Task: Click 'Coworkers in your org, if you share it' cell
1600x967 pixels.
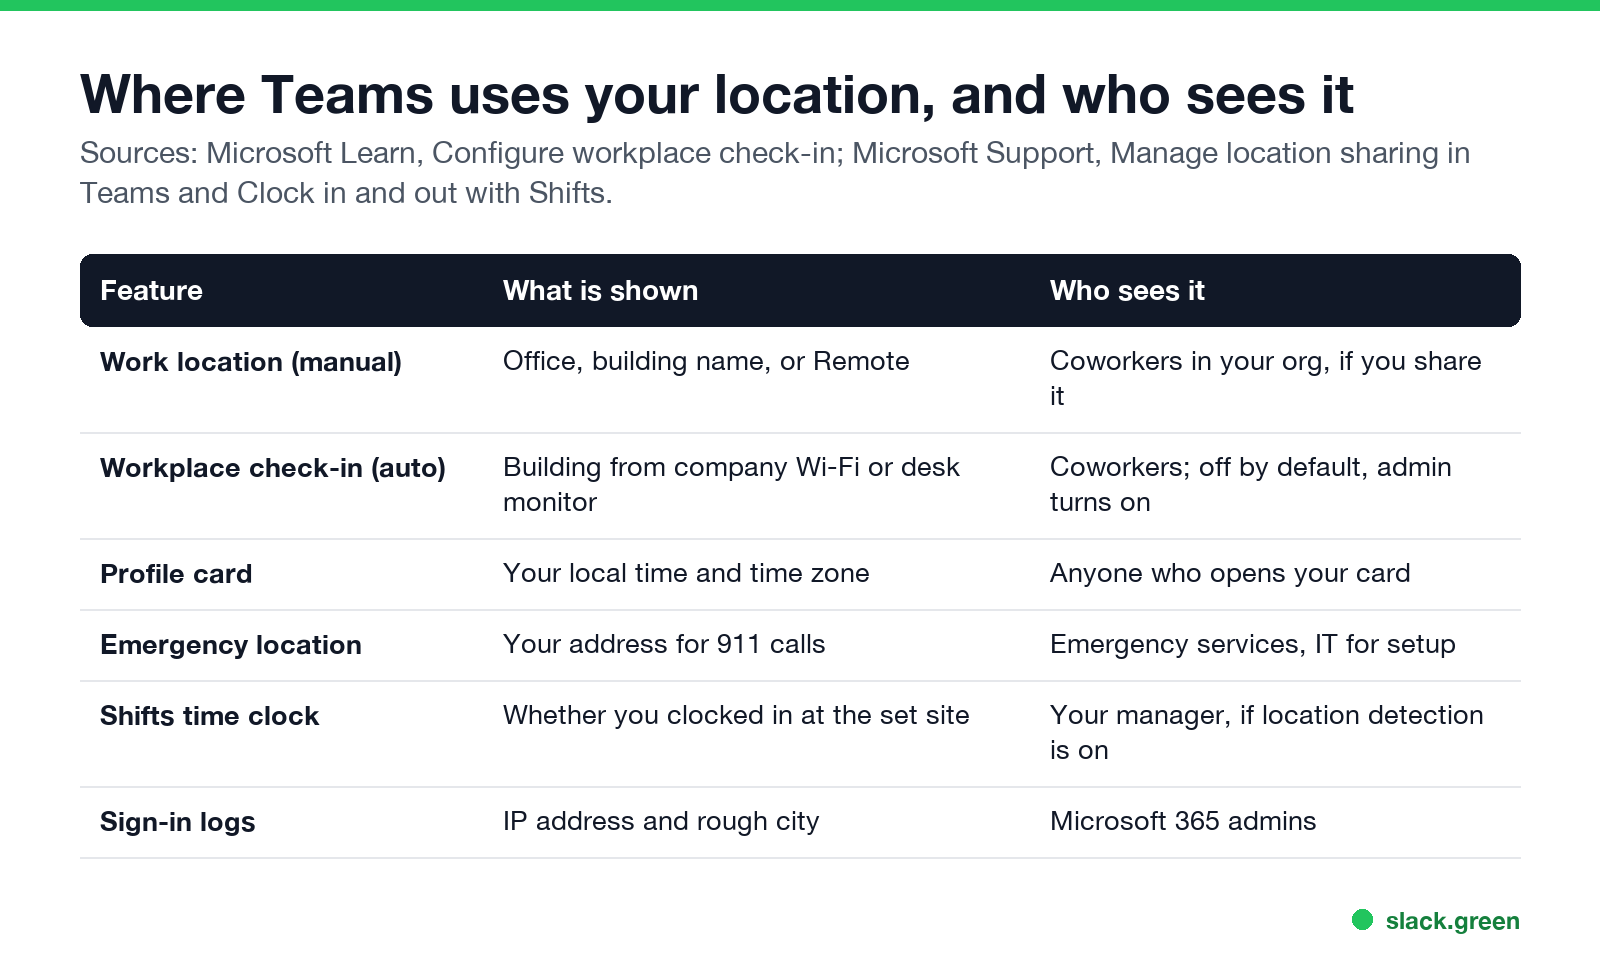Action: tap(1265, 379)
